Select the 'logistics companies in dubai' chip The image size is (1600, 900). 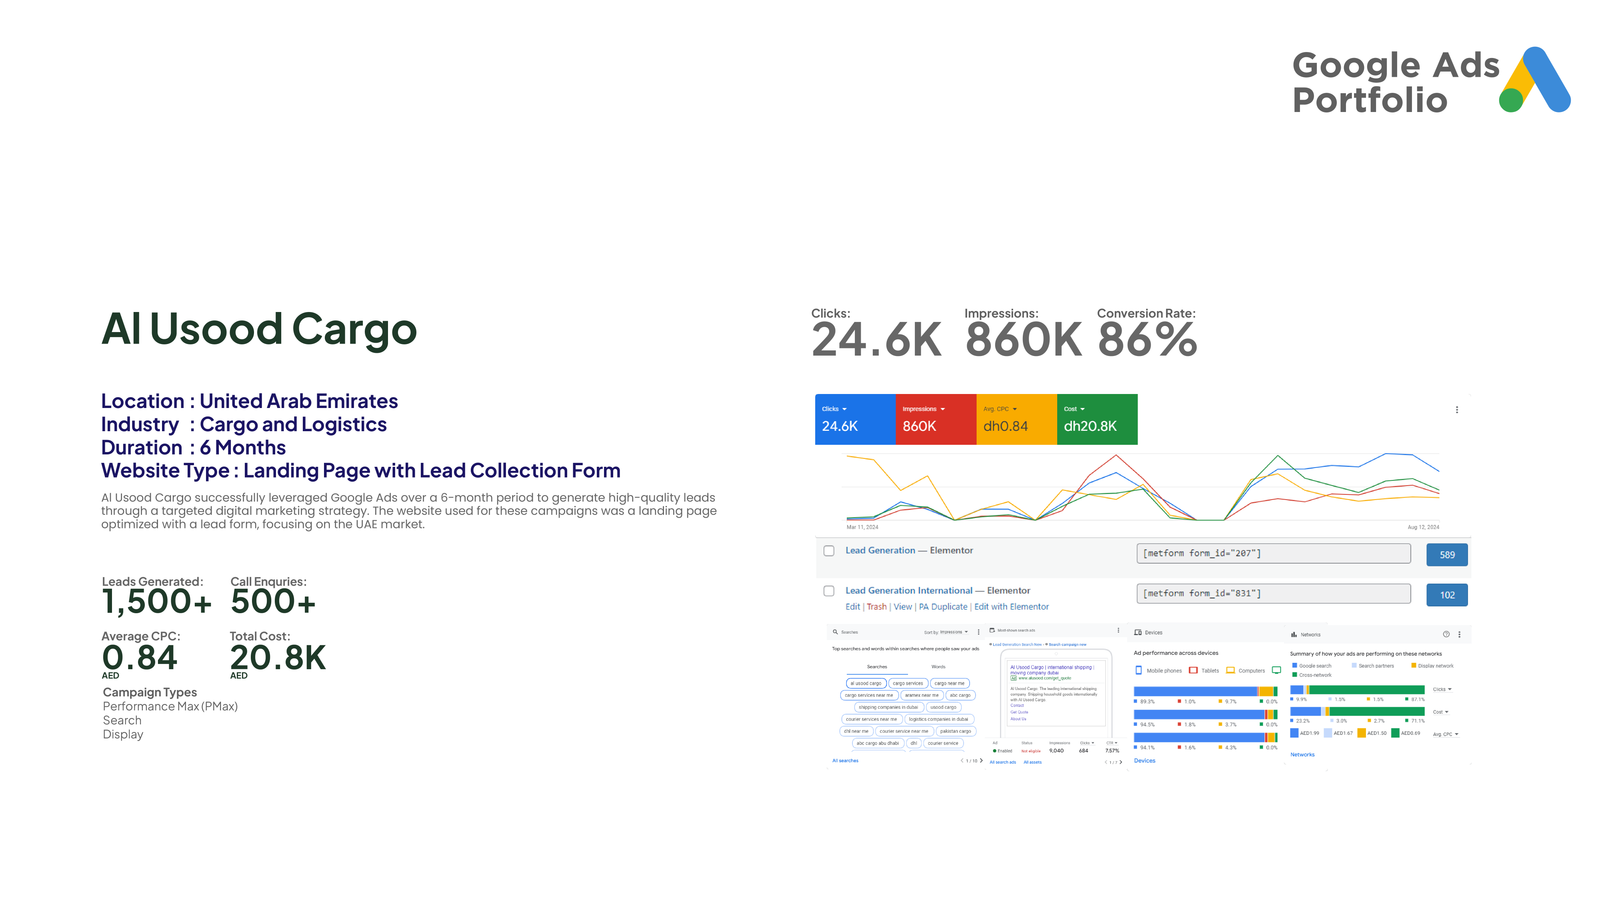939,719
